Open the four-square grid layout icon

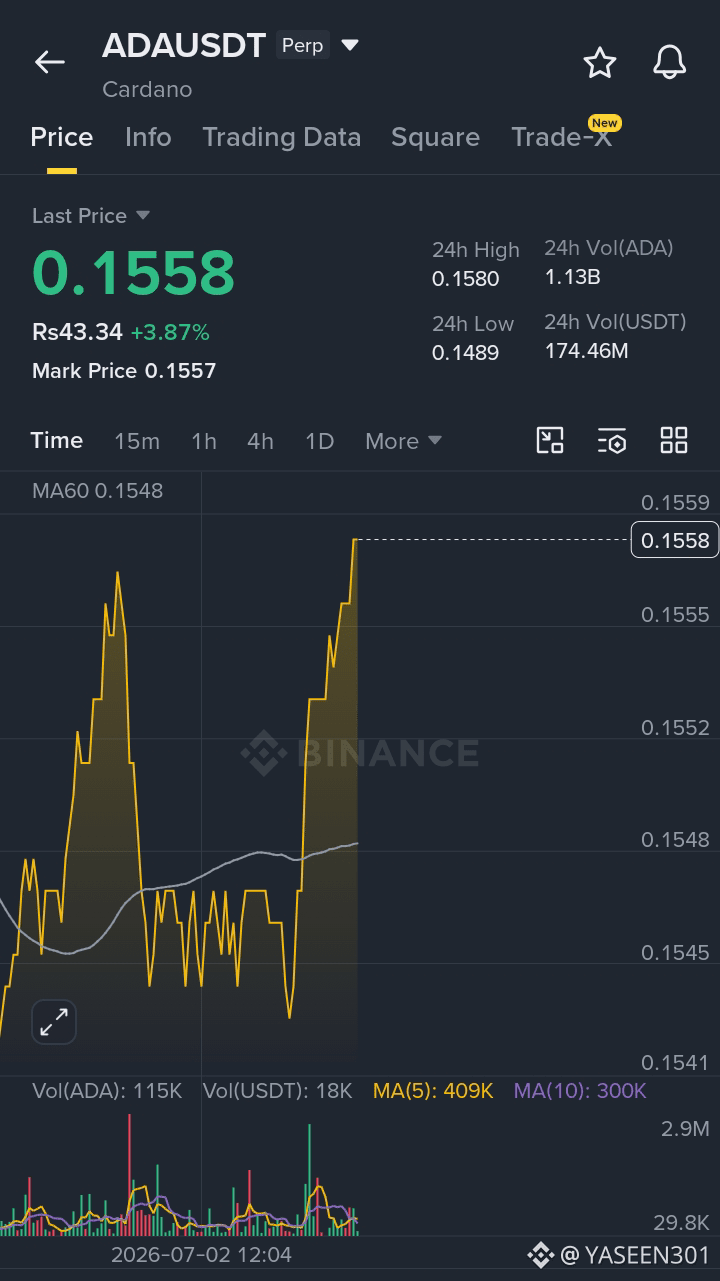674,440
